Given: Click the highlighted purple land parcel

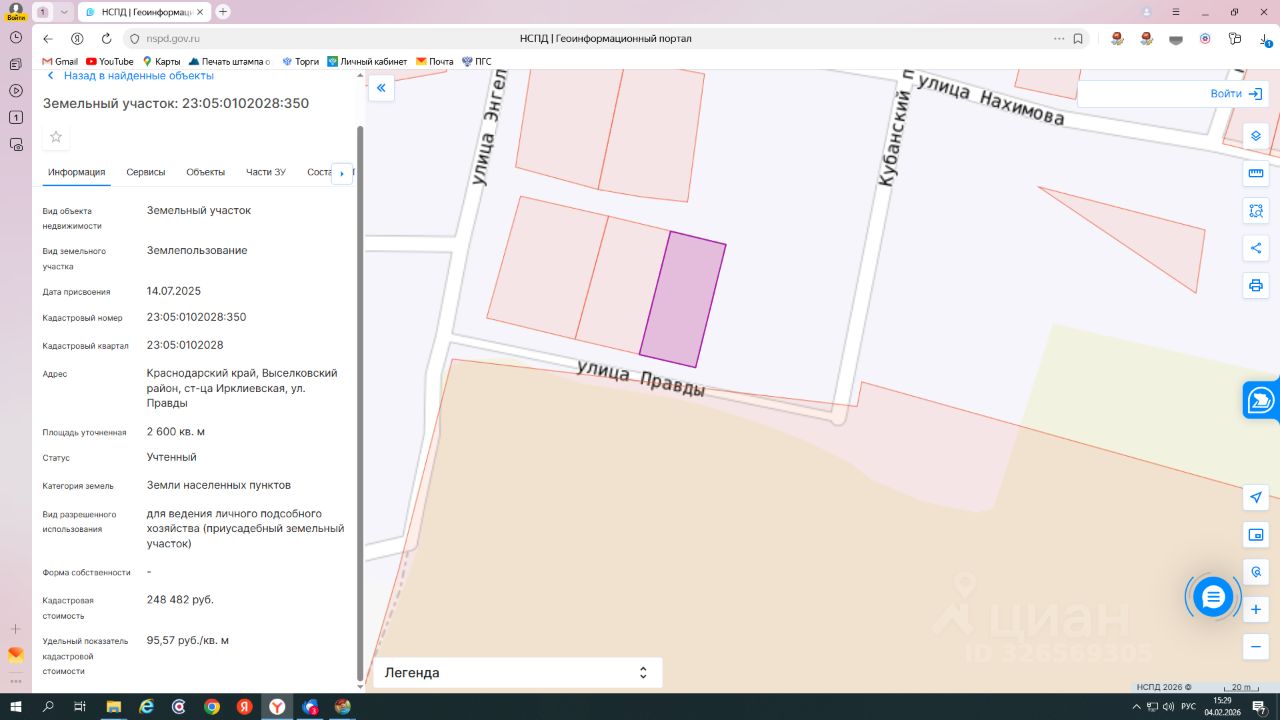Looking at the screenshot, I should coord(683,299).
